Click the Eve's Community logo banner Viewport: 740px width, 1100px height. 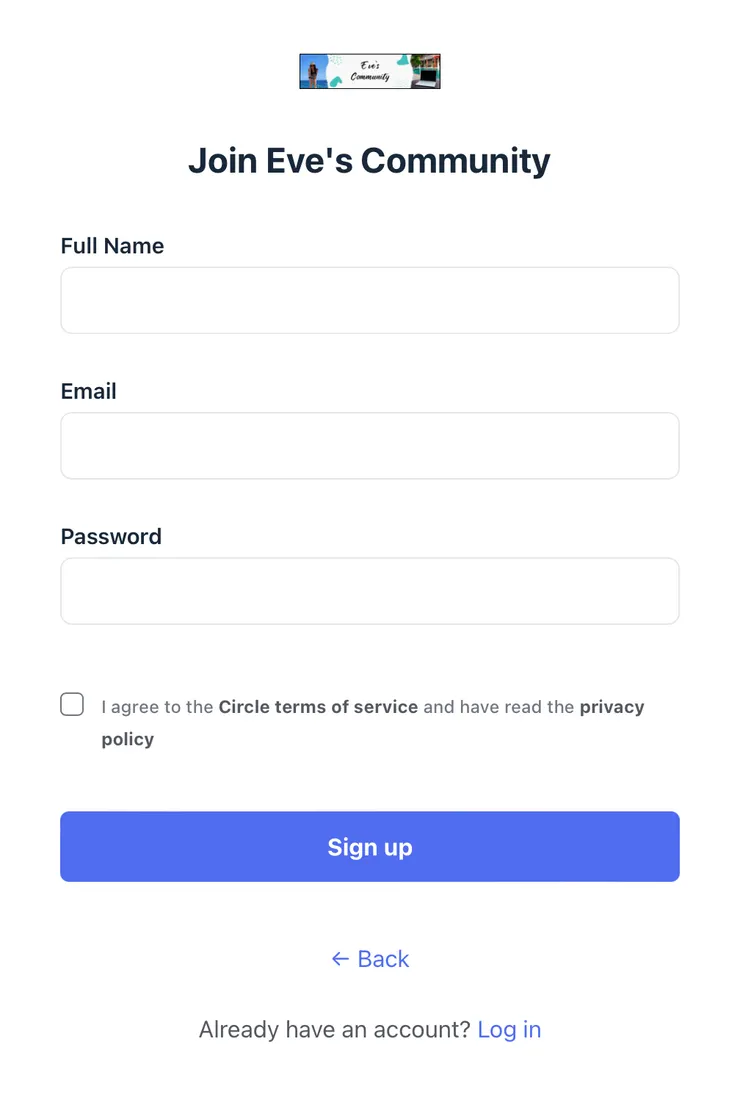(370, 71)
